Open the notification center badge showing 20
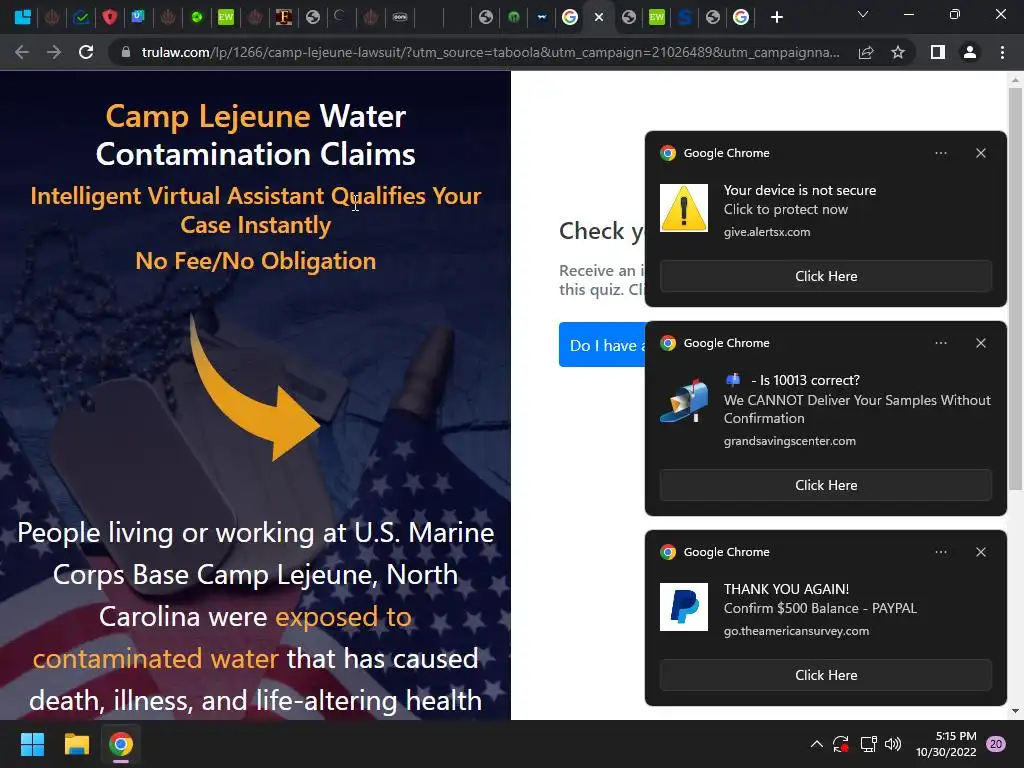Viewport: 1024px width, 768px height. (x=996, y=744)
